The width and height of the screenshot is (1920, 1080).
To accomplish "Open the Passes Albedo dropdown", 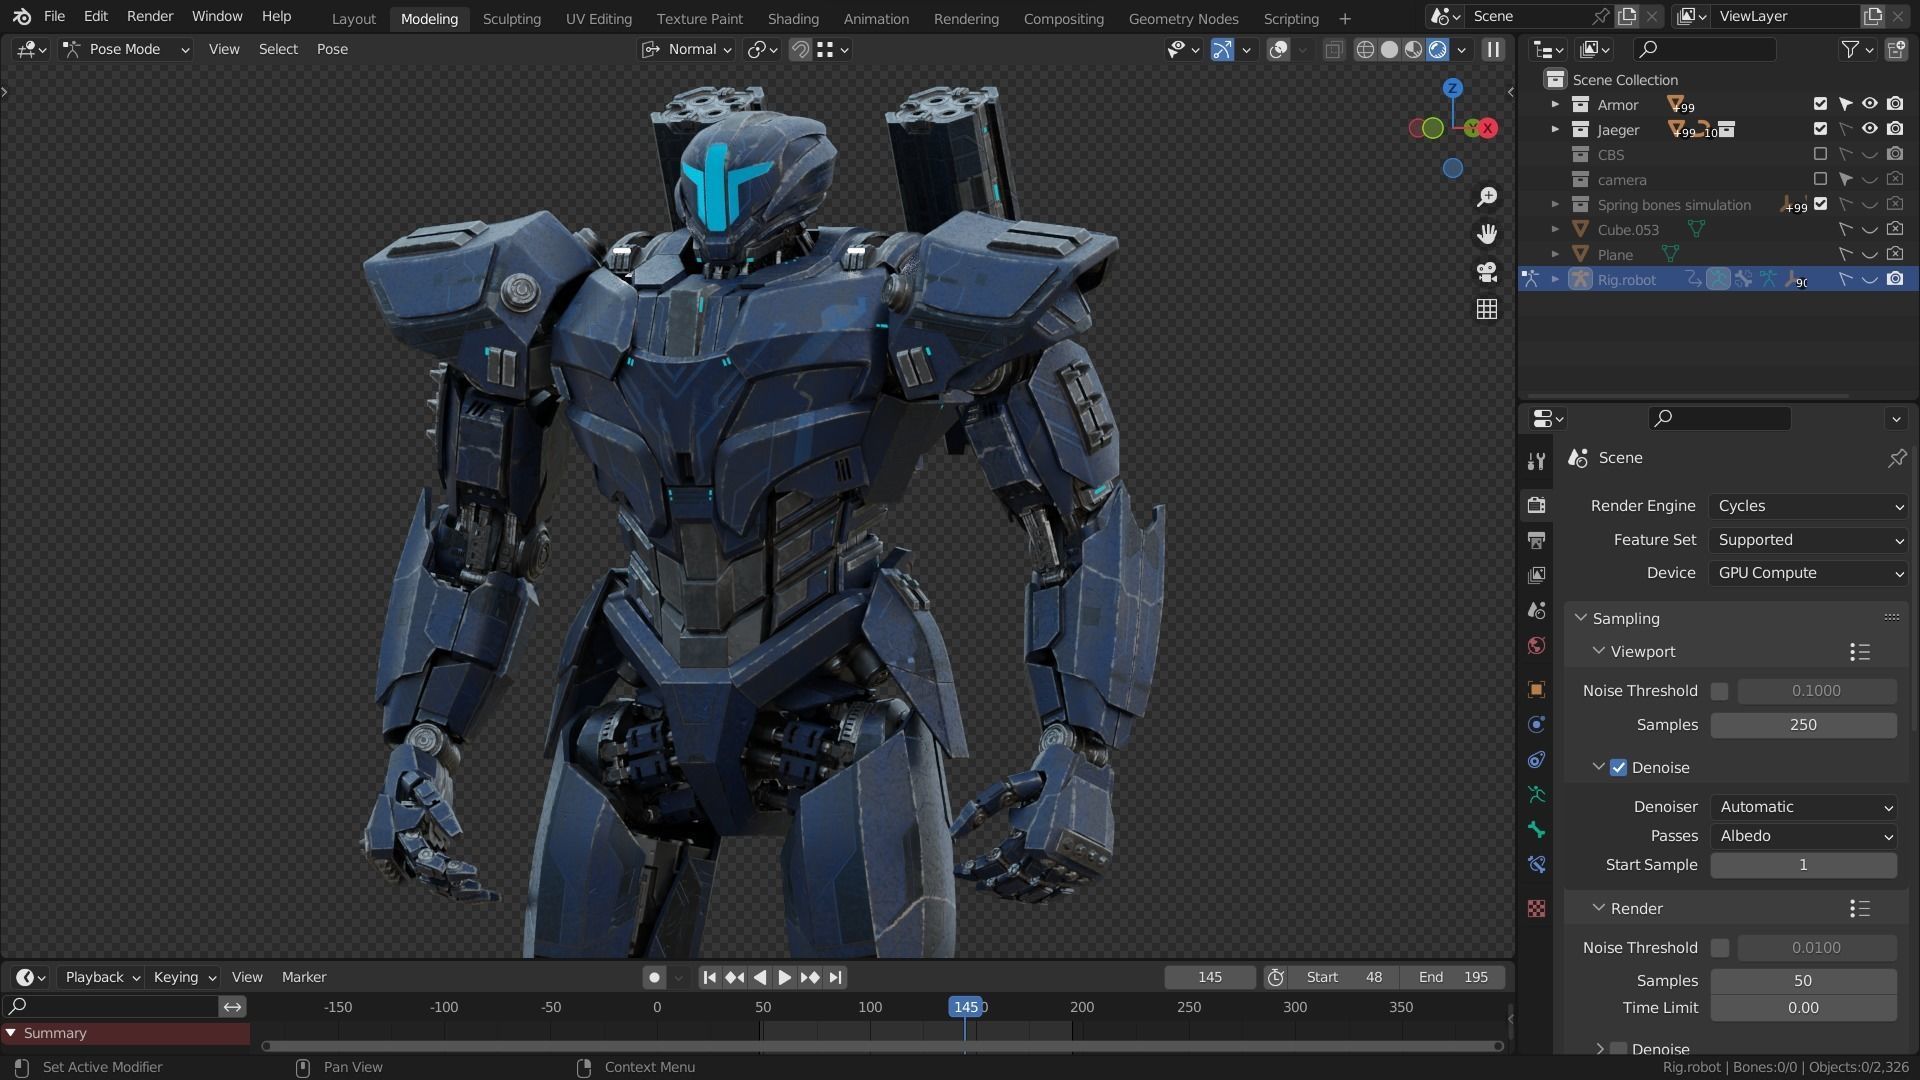I will click(1804, 836).
